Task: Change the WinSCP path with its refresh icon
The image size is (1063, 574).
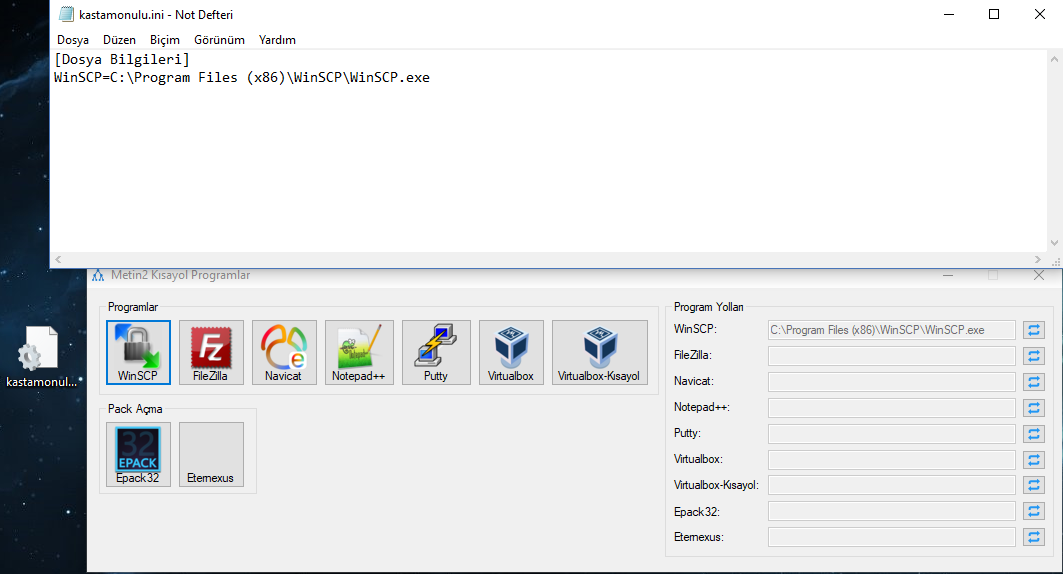Action: 1034,330
